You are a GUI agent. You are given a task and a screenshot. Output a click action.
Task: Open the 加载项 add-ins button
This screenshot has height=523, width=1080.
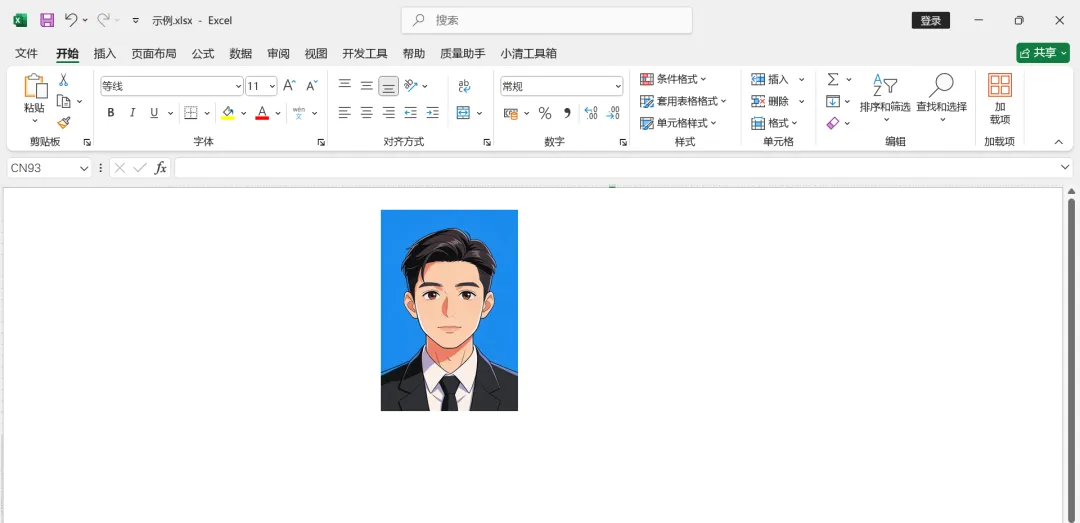(x=999, y=98)
